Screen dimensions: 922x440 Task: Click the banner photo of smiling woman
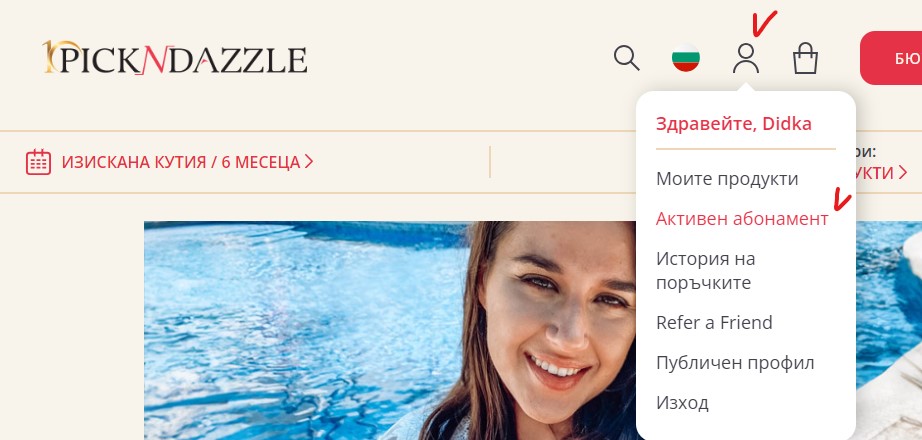[390, 331]
